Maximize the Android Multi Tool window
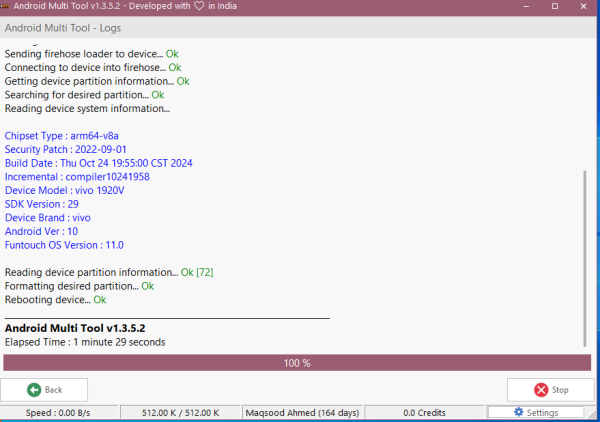This screenshot has height=422, width=600. pyautogui.click(x=555, y=7)
